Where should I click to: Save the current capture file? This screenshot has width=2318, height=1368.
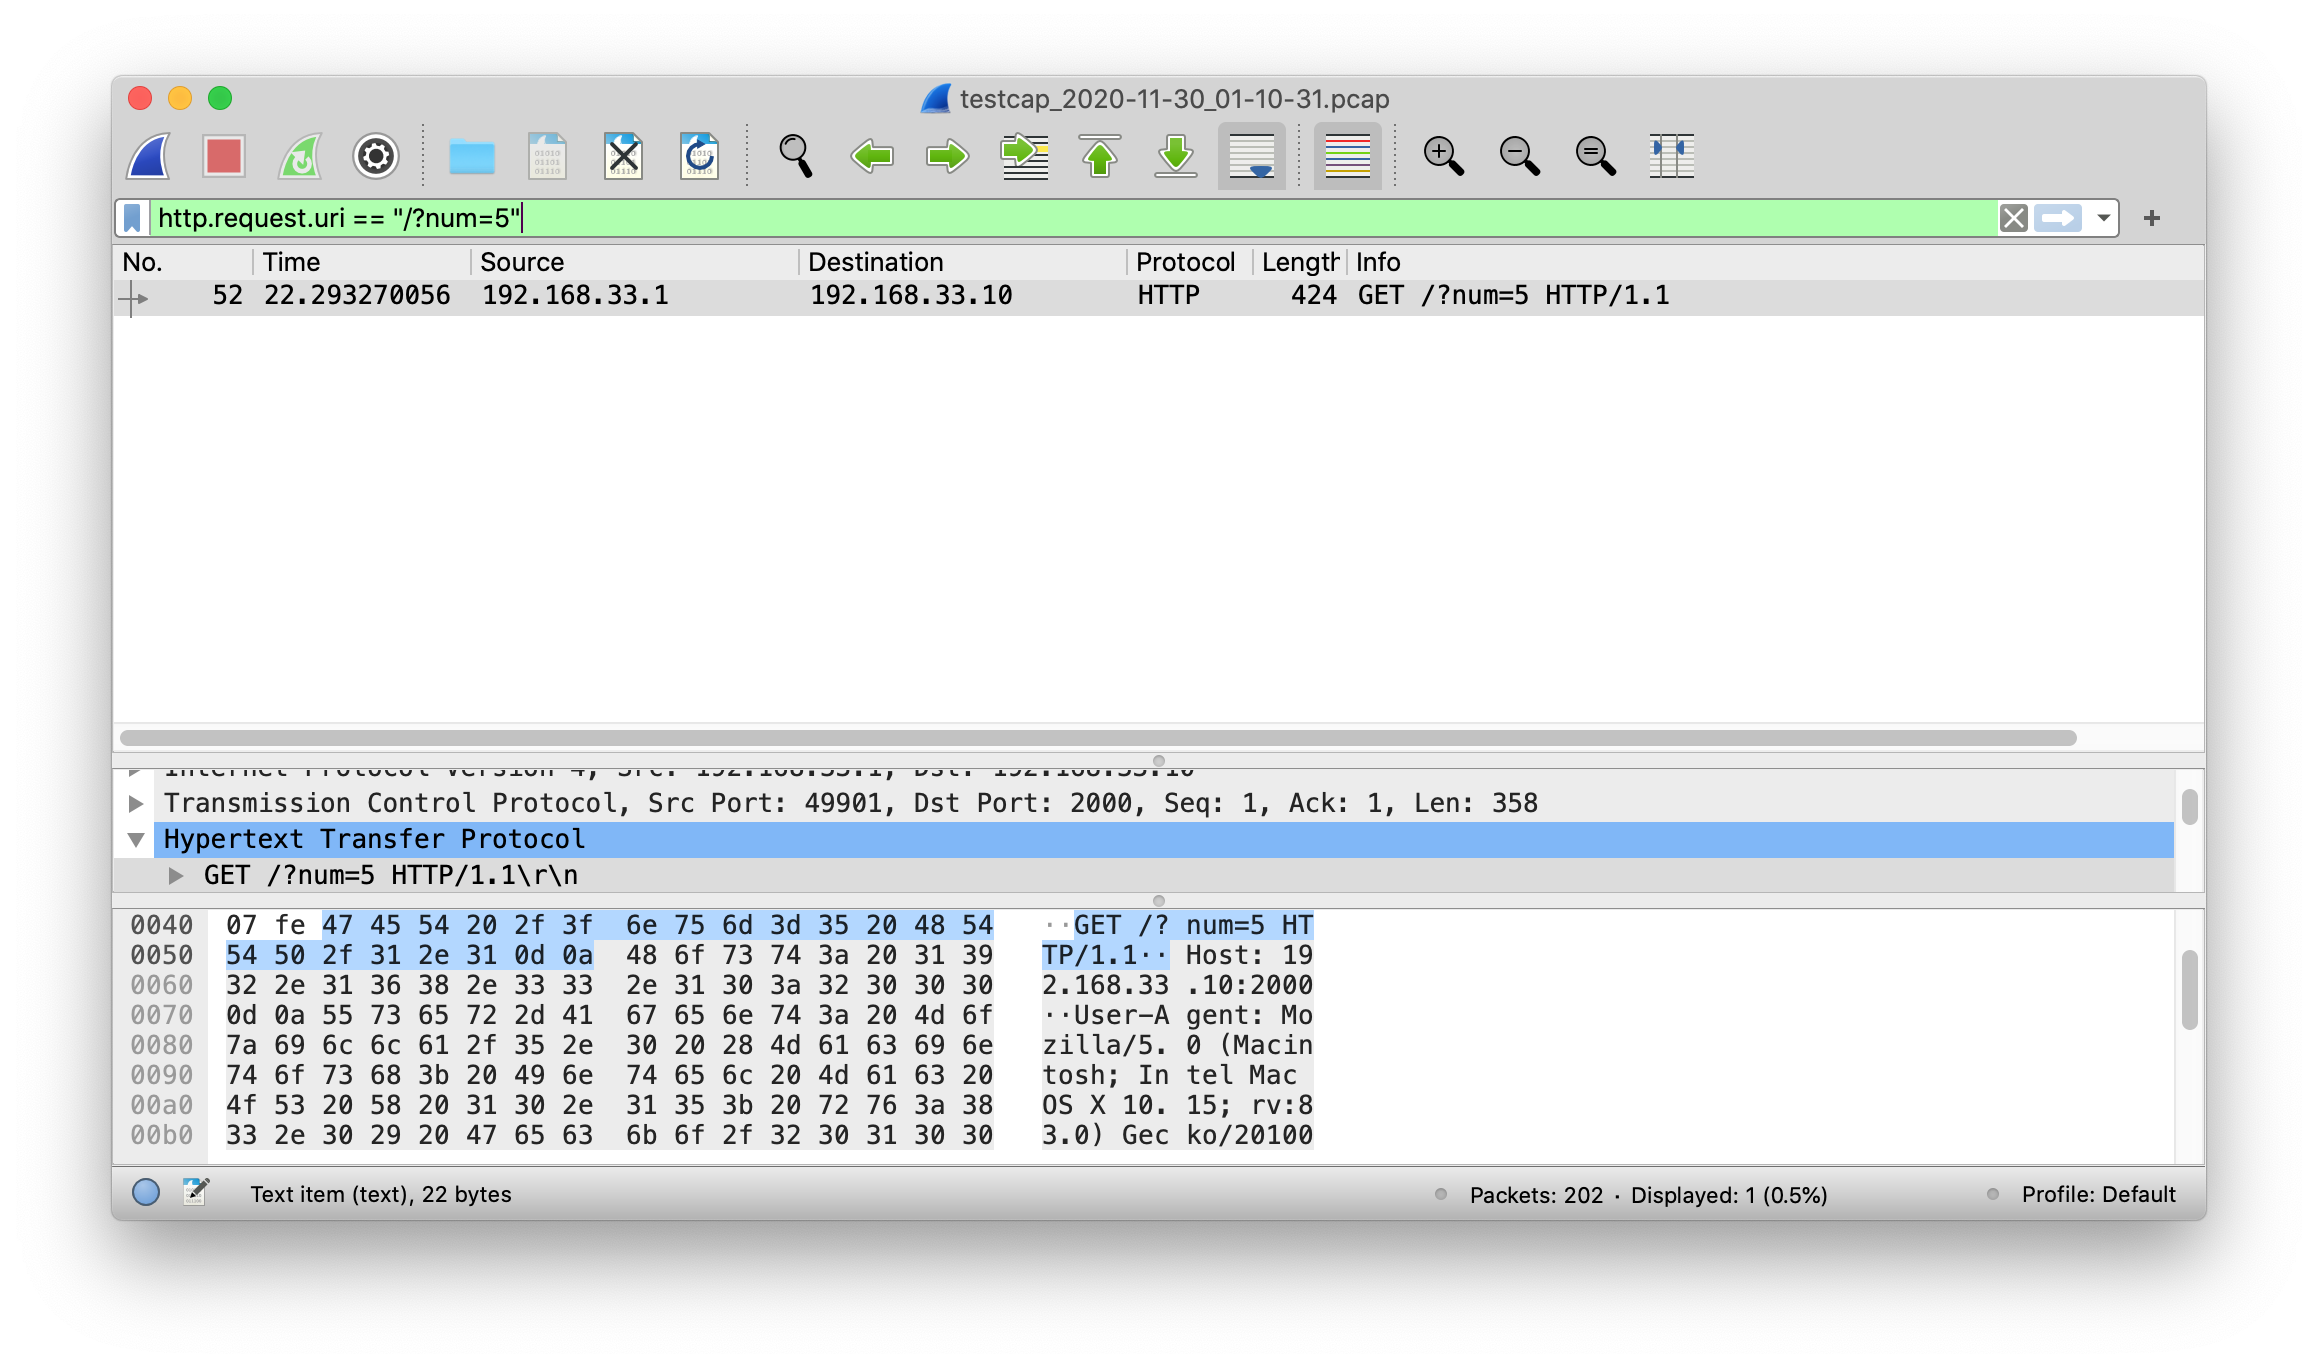[x=546, y=156]
